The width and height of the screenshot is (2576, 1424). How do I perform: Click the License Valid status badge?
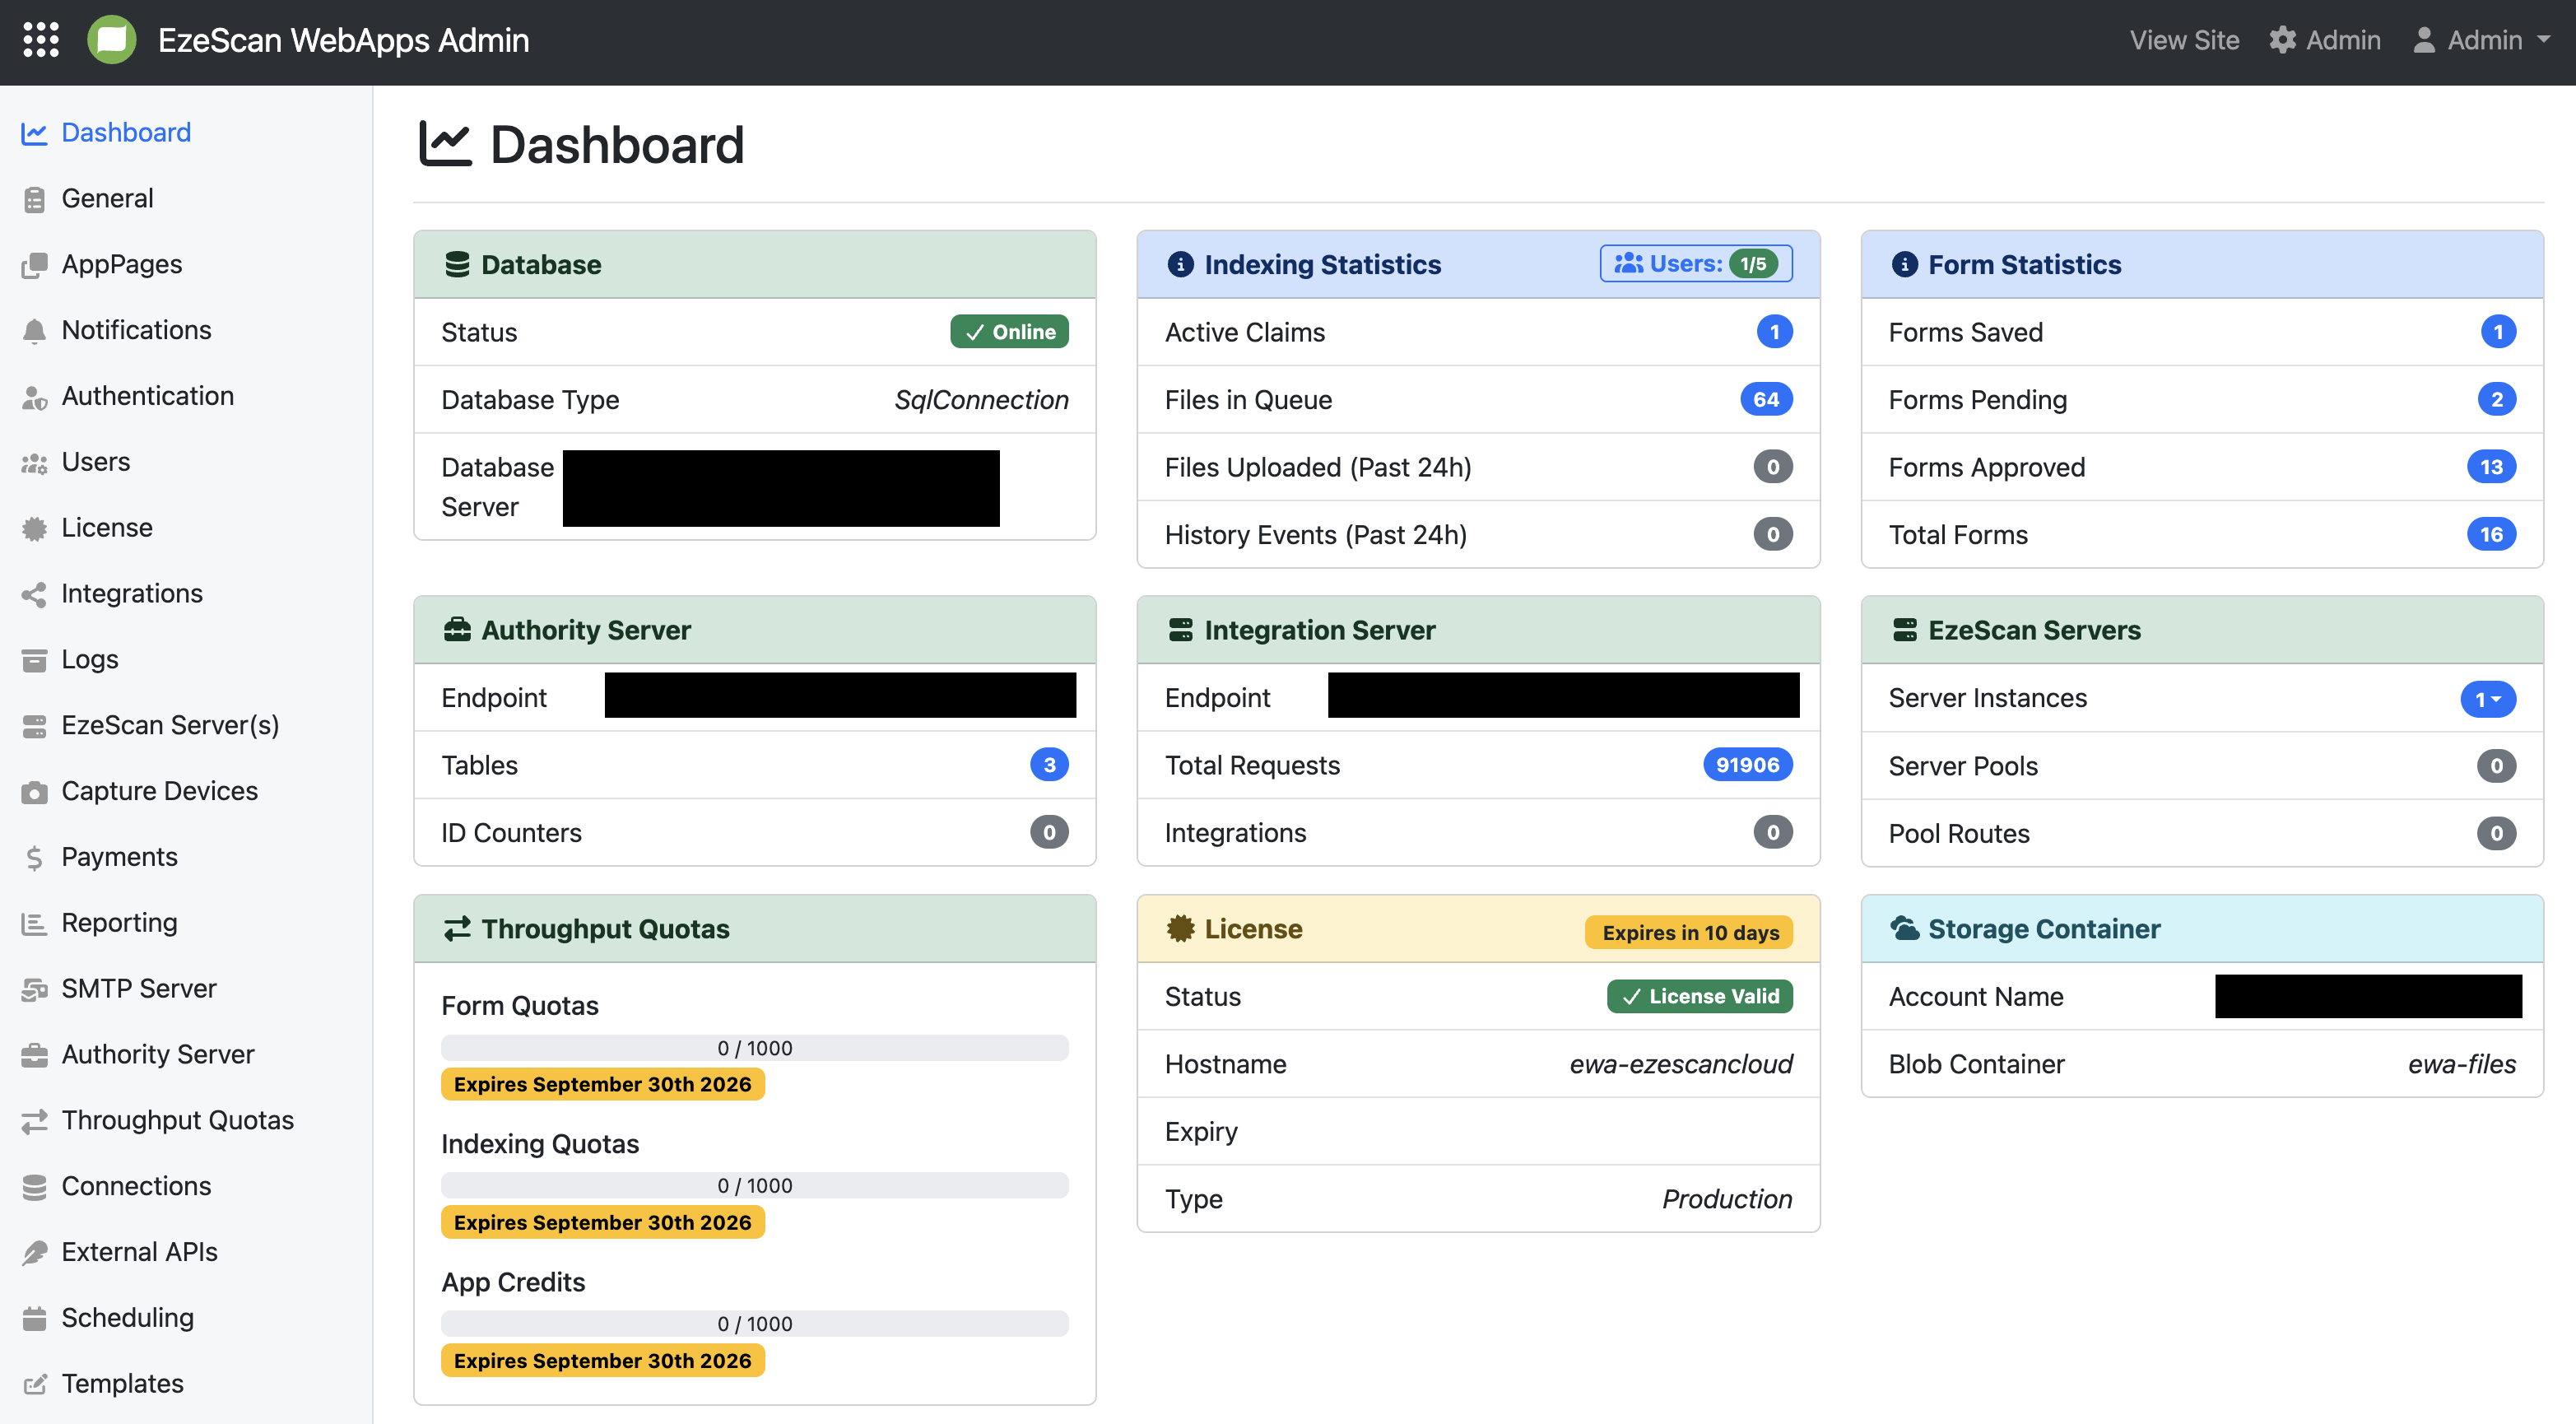pos(1699,996)
